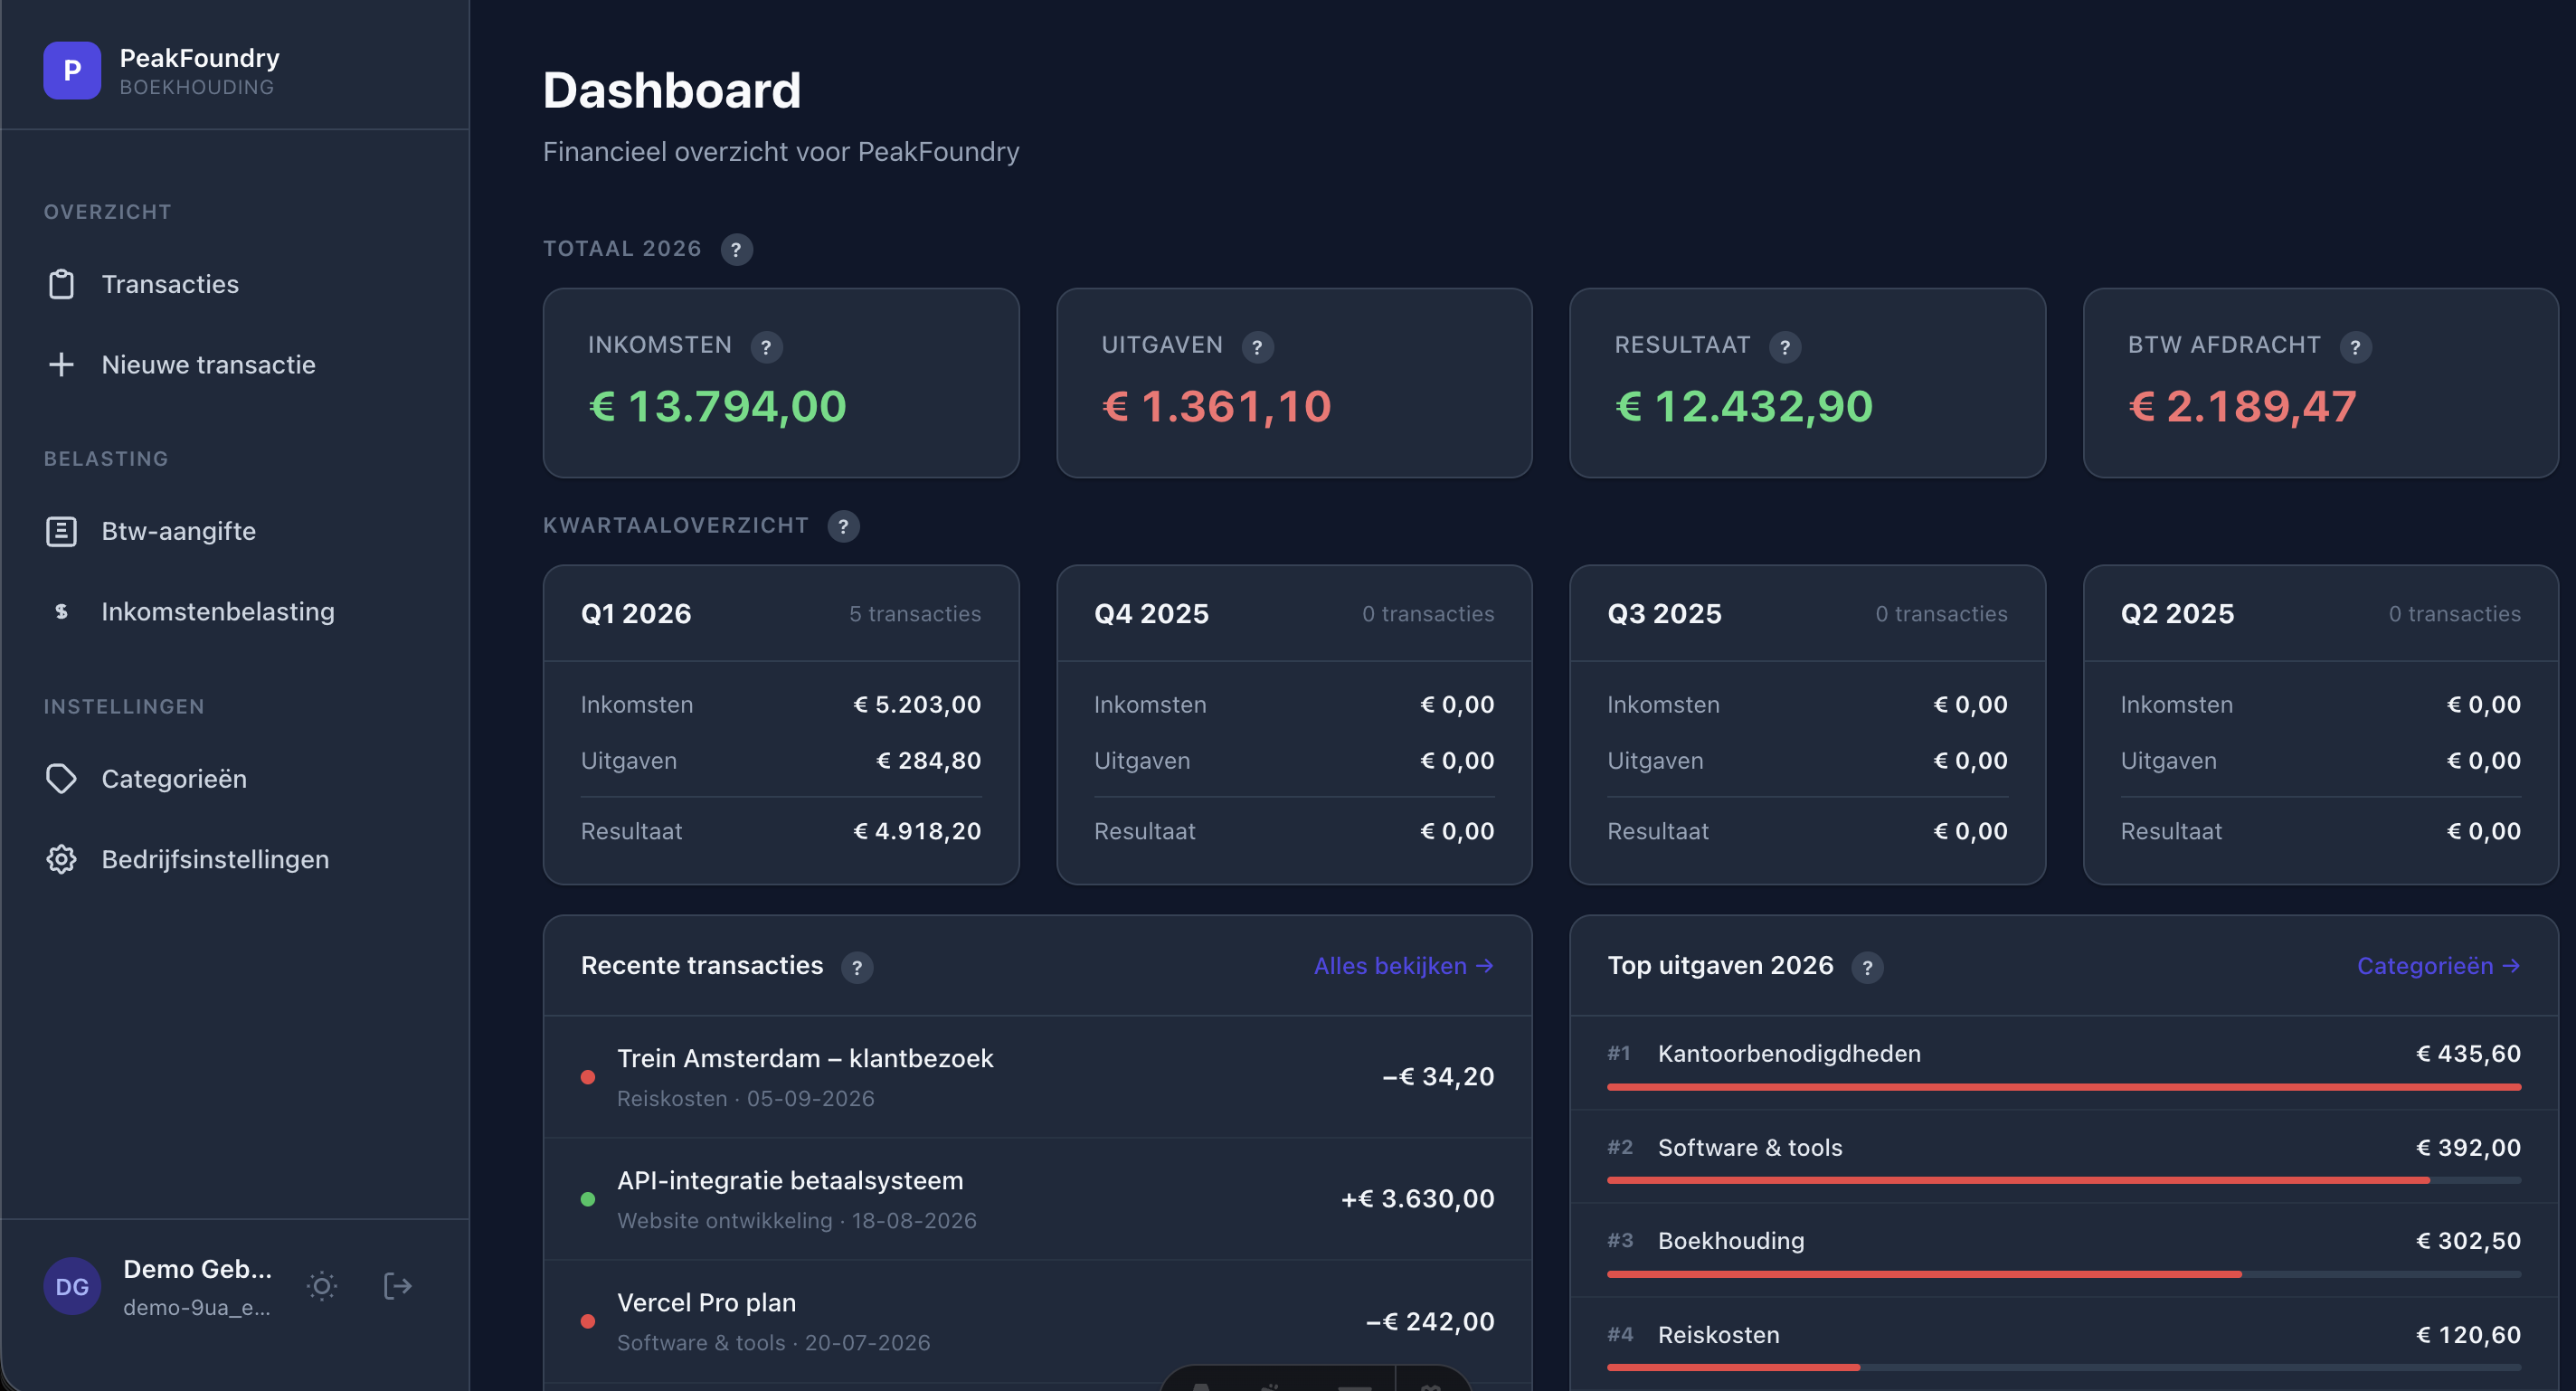Click the Btw-aangifte document icon

(61, 531)
